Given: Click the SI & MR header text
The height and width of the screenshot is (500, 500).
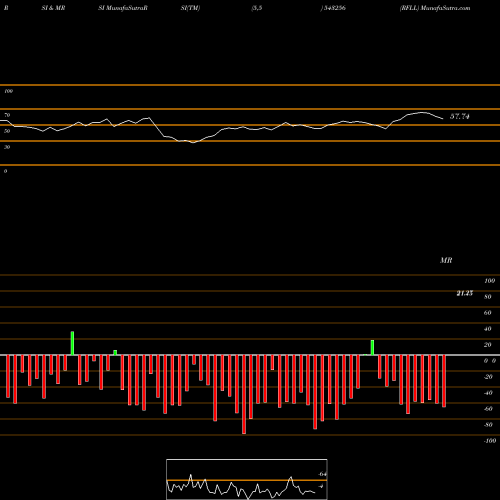Looking at the screenshot, I should pyautogui.click(x=53, y=8).
